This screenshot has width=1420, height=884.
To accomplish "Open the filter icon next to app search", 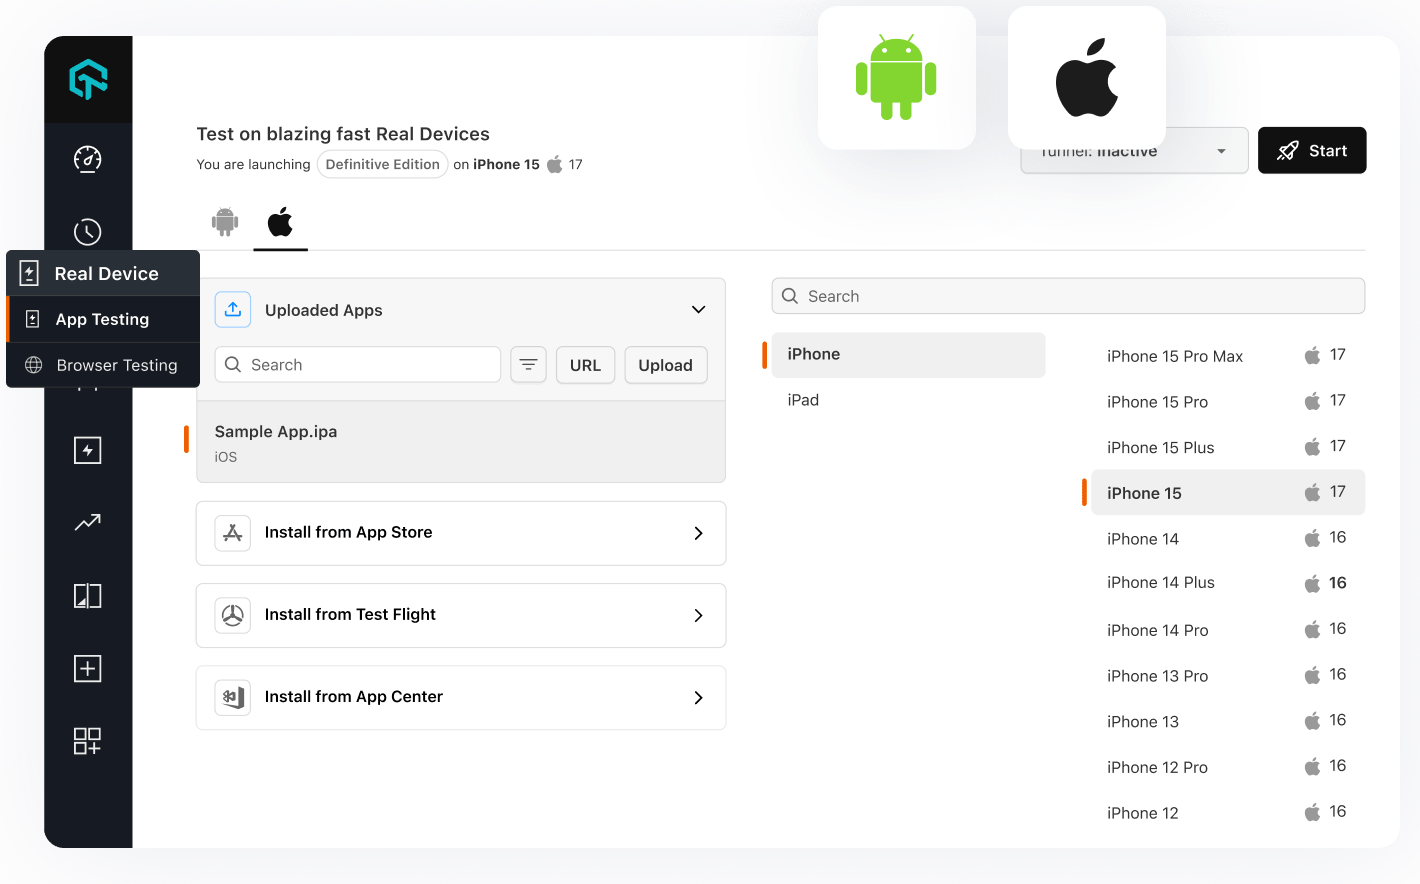I will [528, 364].
